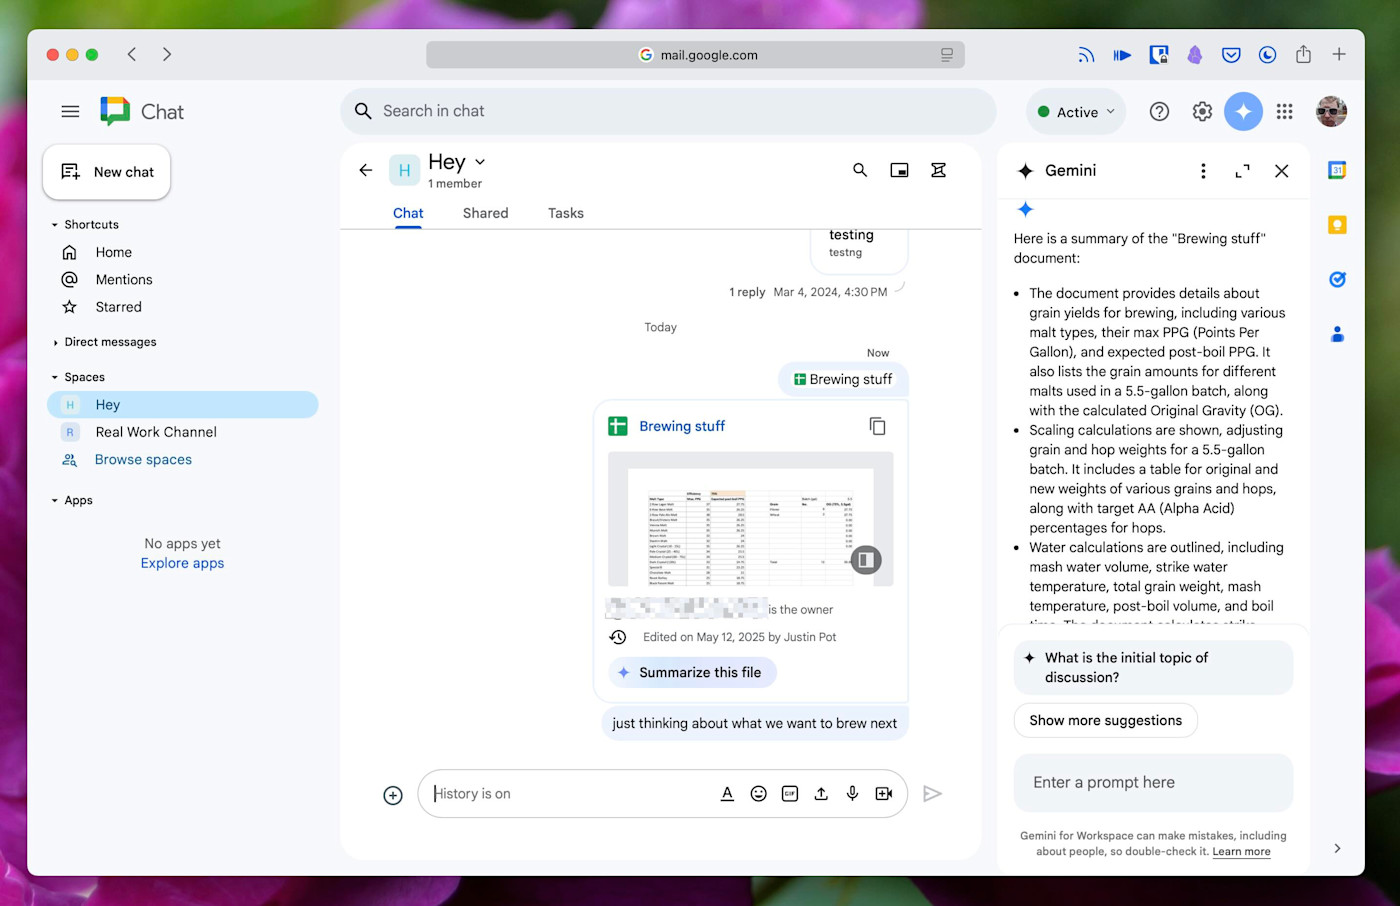Image resolution: width=1400 pixels, height=906 pixels.
Task: Click the Search in chat field
Action: [668, 111]
